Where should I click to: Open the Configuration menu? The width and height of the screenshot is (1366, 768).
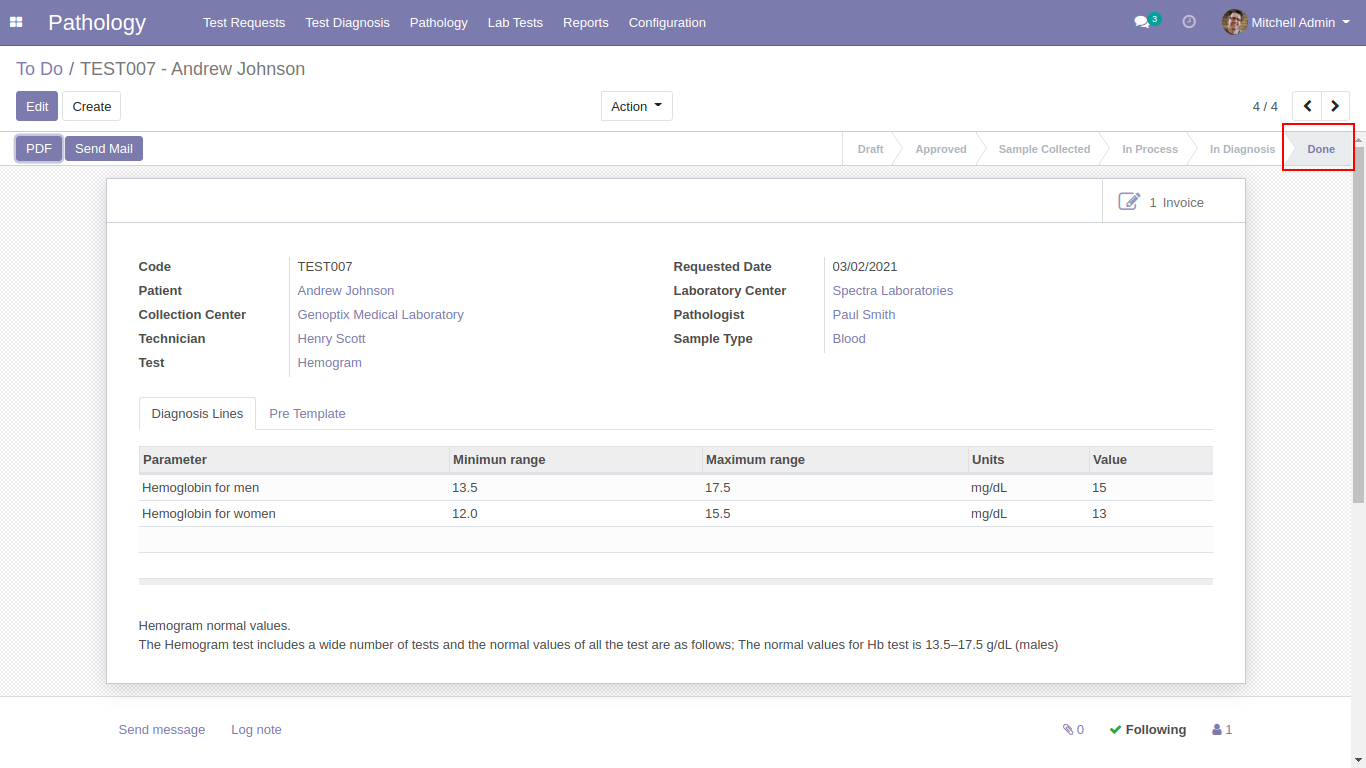click(667, 22)
